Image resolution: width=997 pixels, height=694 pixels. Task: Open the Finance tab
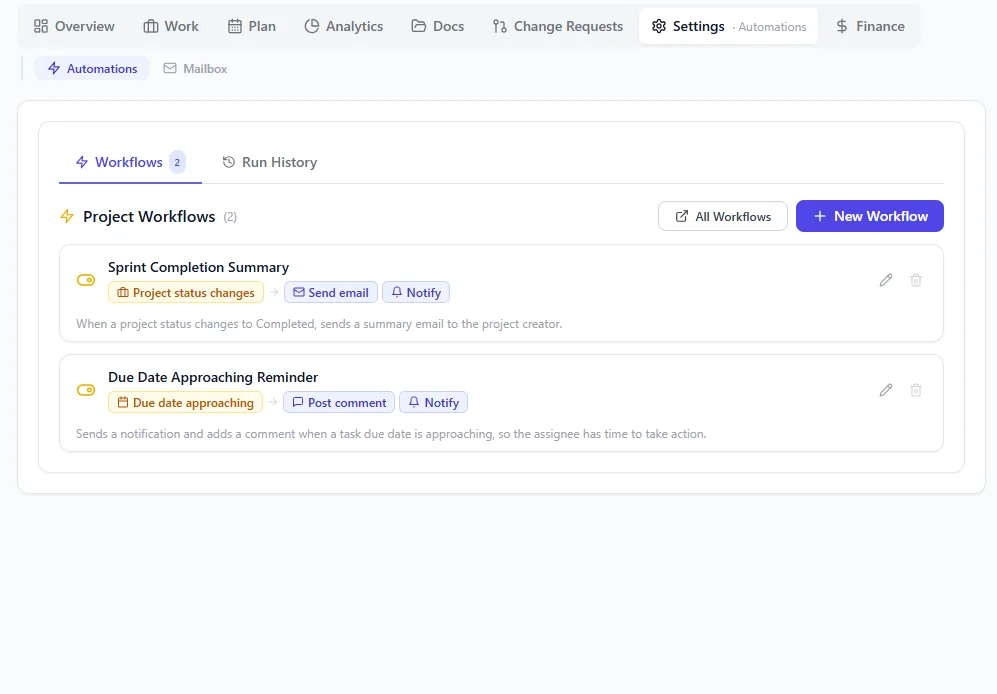(870, 26)
